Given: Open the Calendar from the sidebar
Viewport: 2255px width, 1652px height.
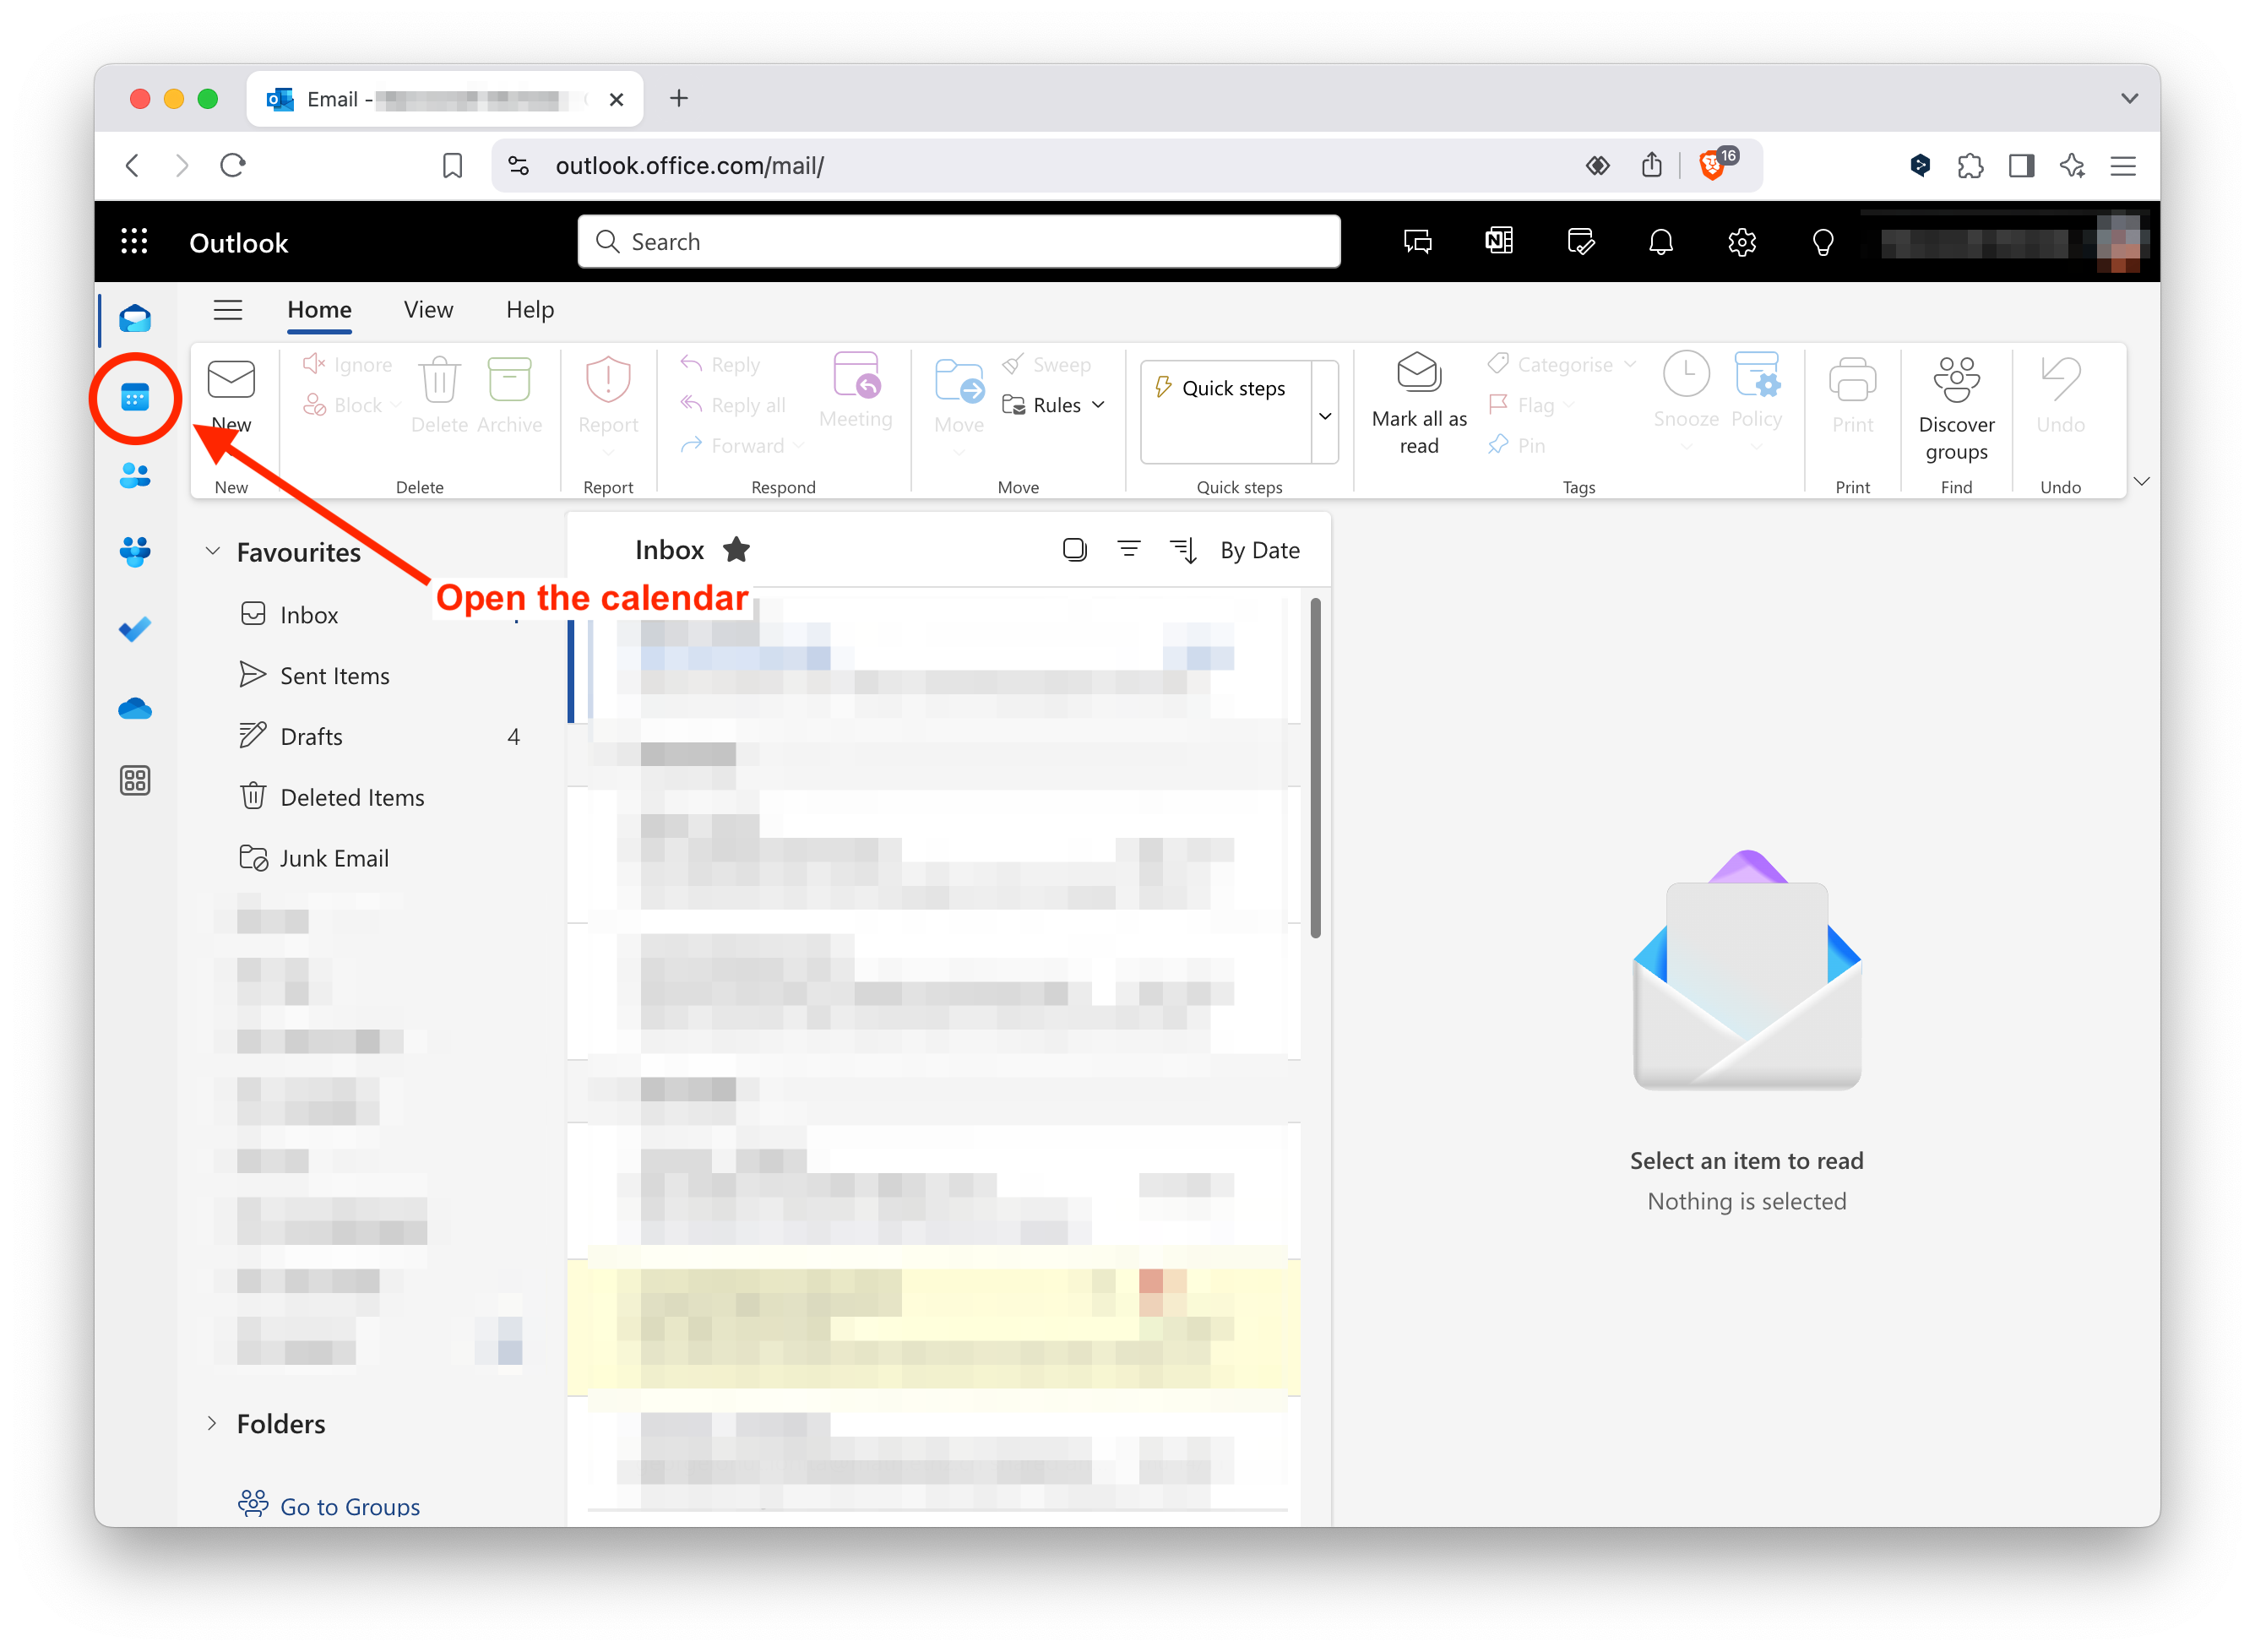Looking at the screenshot, I should tap(135, 397).
